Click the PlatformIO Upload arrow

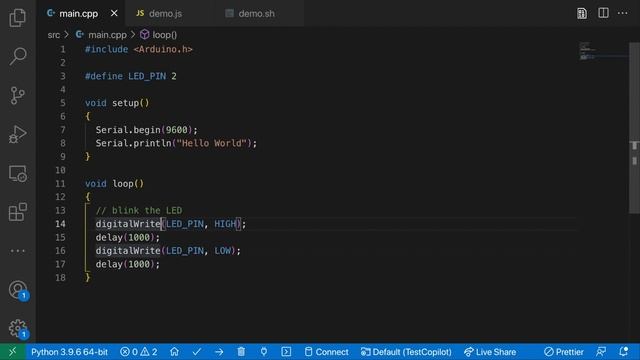point(219,351)
